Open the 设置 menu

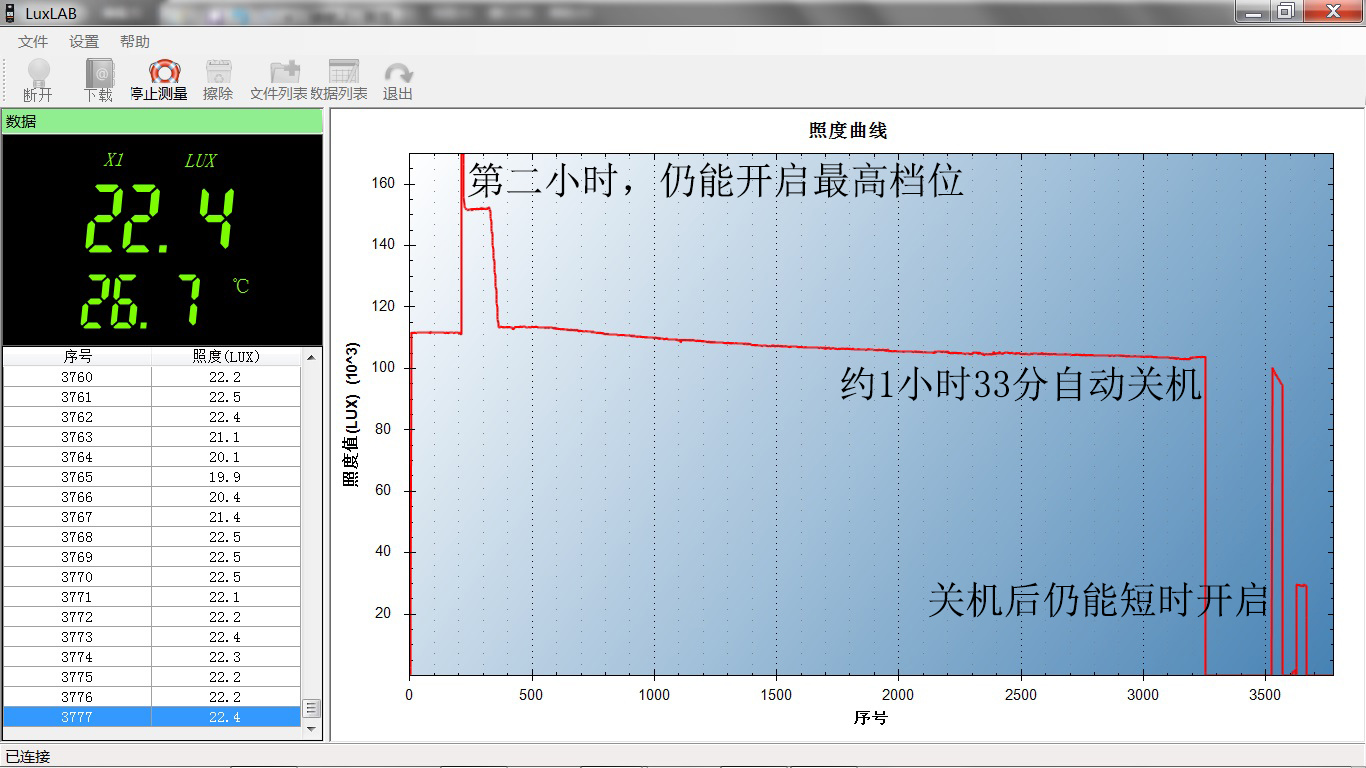(84, 41)
